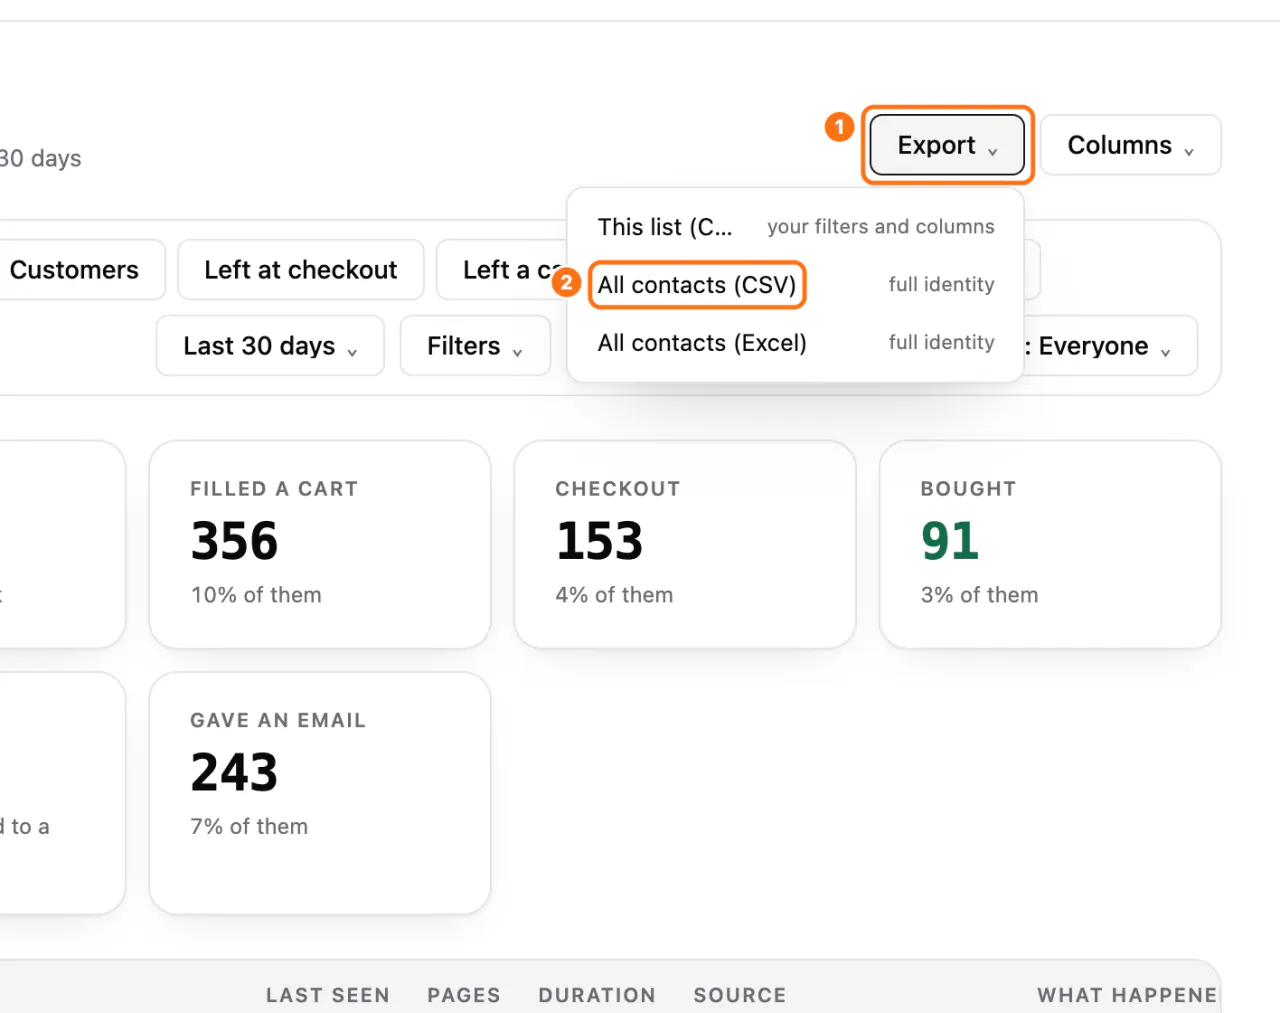Screen dimensions: 1280x1013
Task: Click the '3% of them' text
Action: [x=980, y=595]
